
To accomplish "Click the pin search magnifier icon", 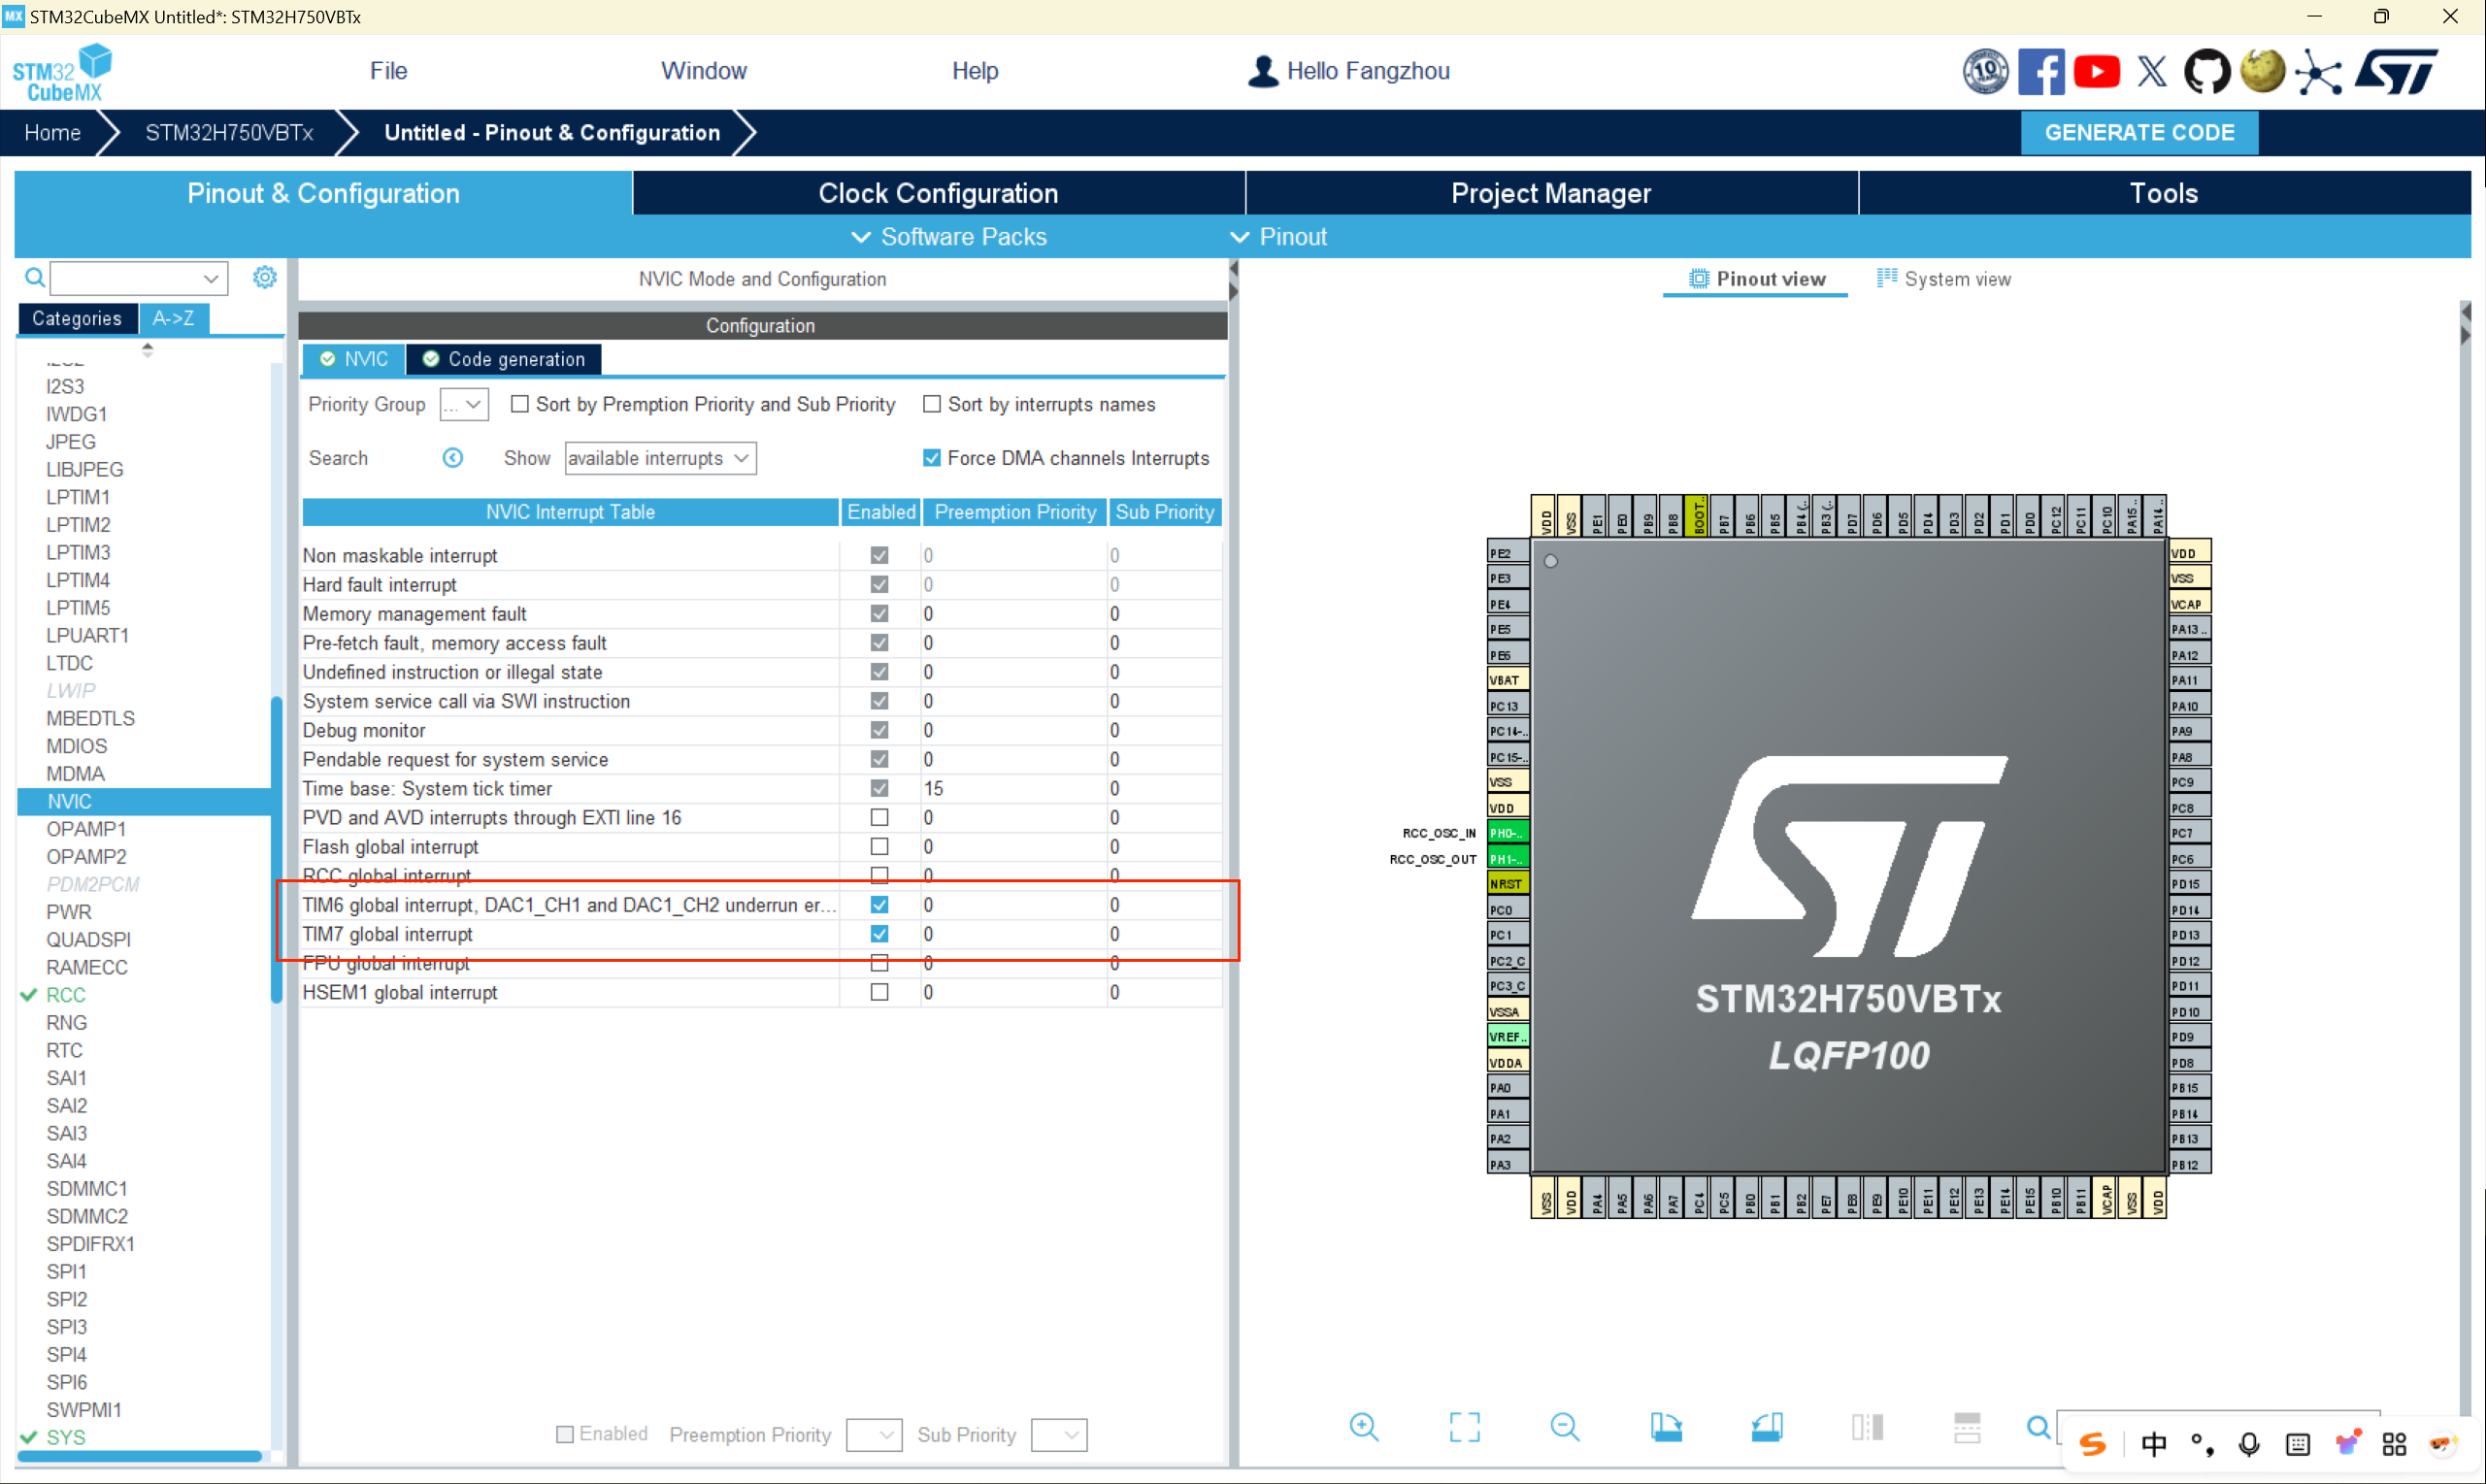I will 2038,1427.
